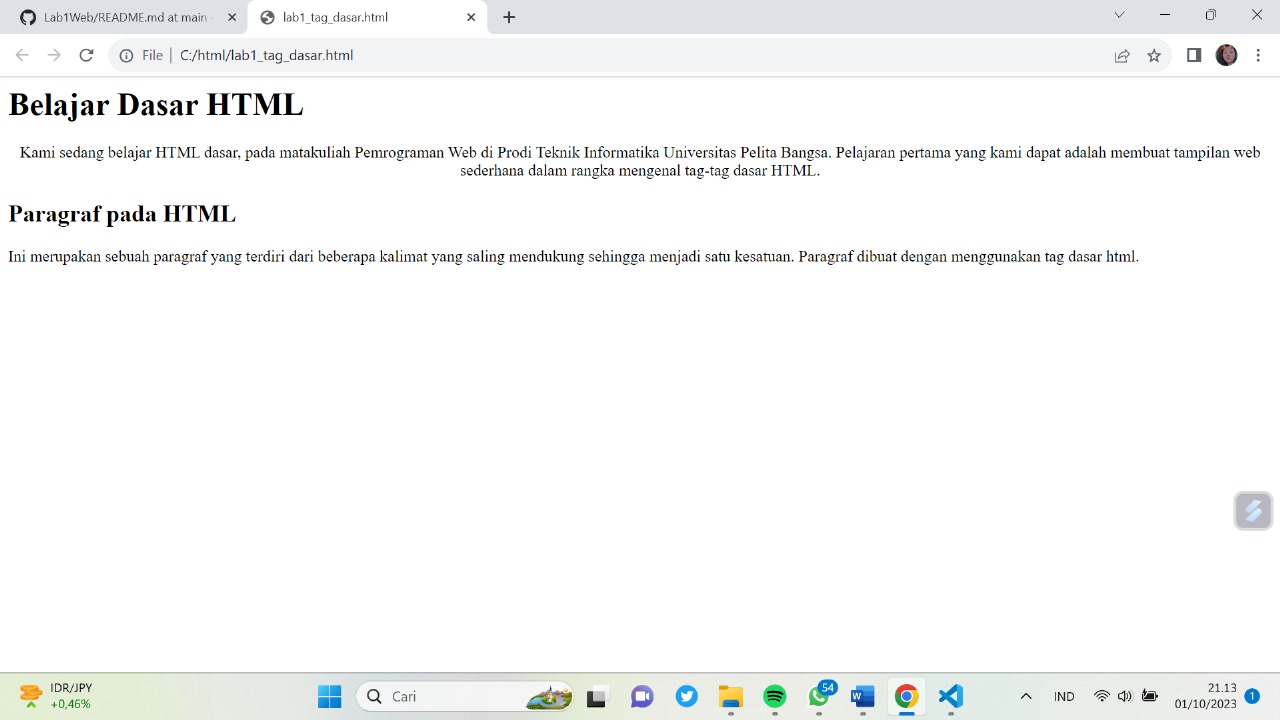Open the browser side panel icon
The height and width of the screenshot is (720, 1280).
click(x=1193, y=55)
